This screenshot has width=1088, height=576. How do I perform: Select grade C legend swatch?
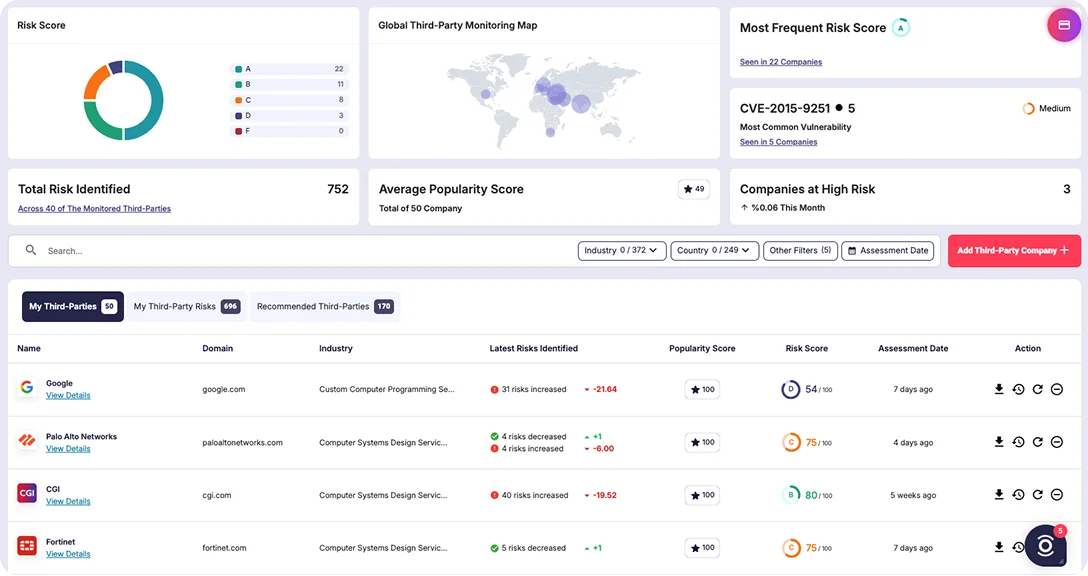click(238, 100)
